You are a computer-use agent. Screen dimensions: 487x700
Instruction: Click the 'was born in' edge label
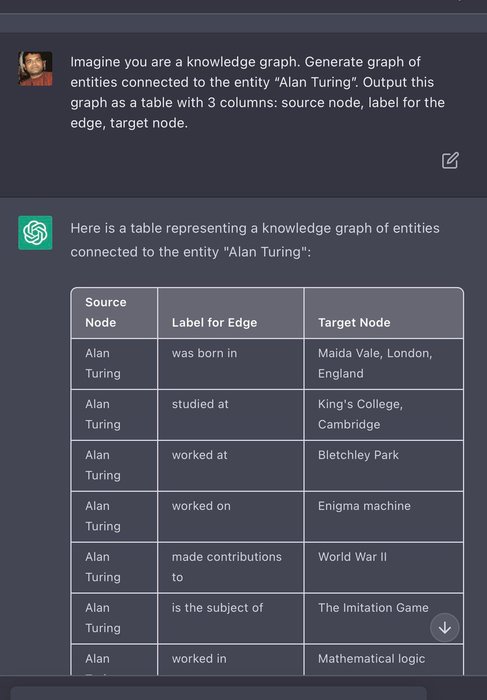pyautogui.click(x=204, y=353)
